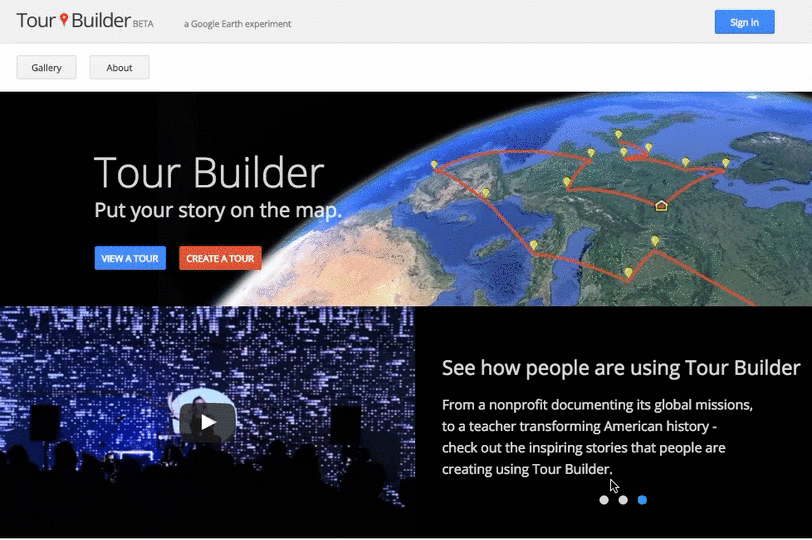Select the first carousel dot
This screenshot has height=540, width=812.
(604, 500)
